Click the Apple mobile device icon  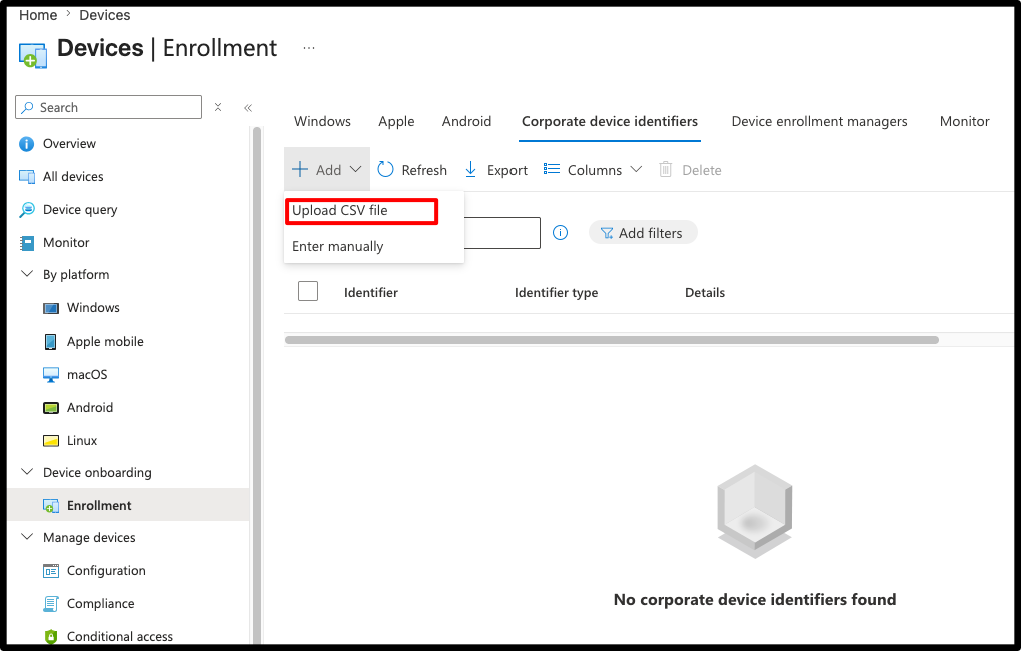pos(50,342)
